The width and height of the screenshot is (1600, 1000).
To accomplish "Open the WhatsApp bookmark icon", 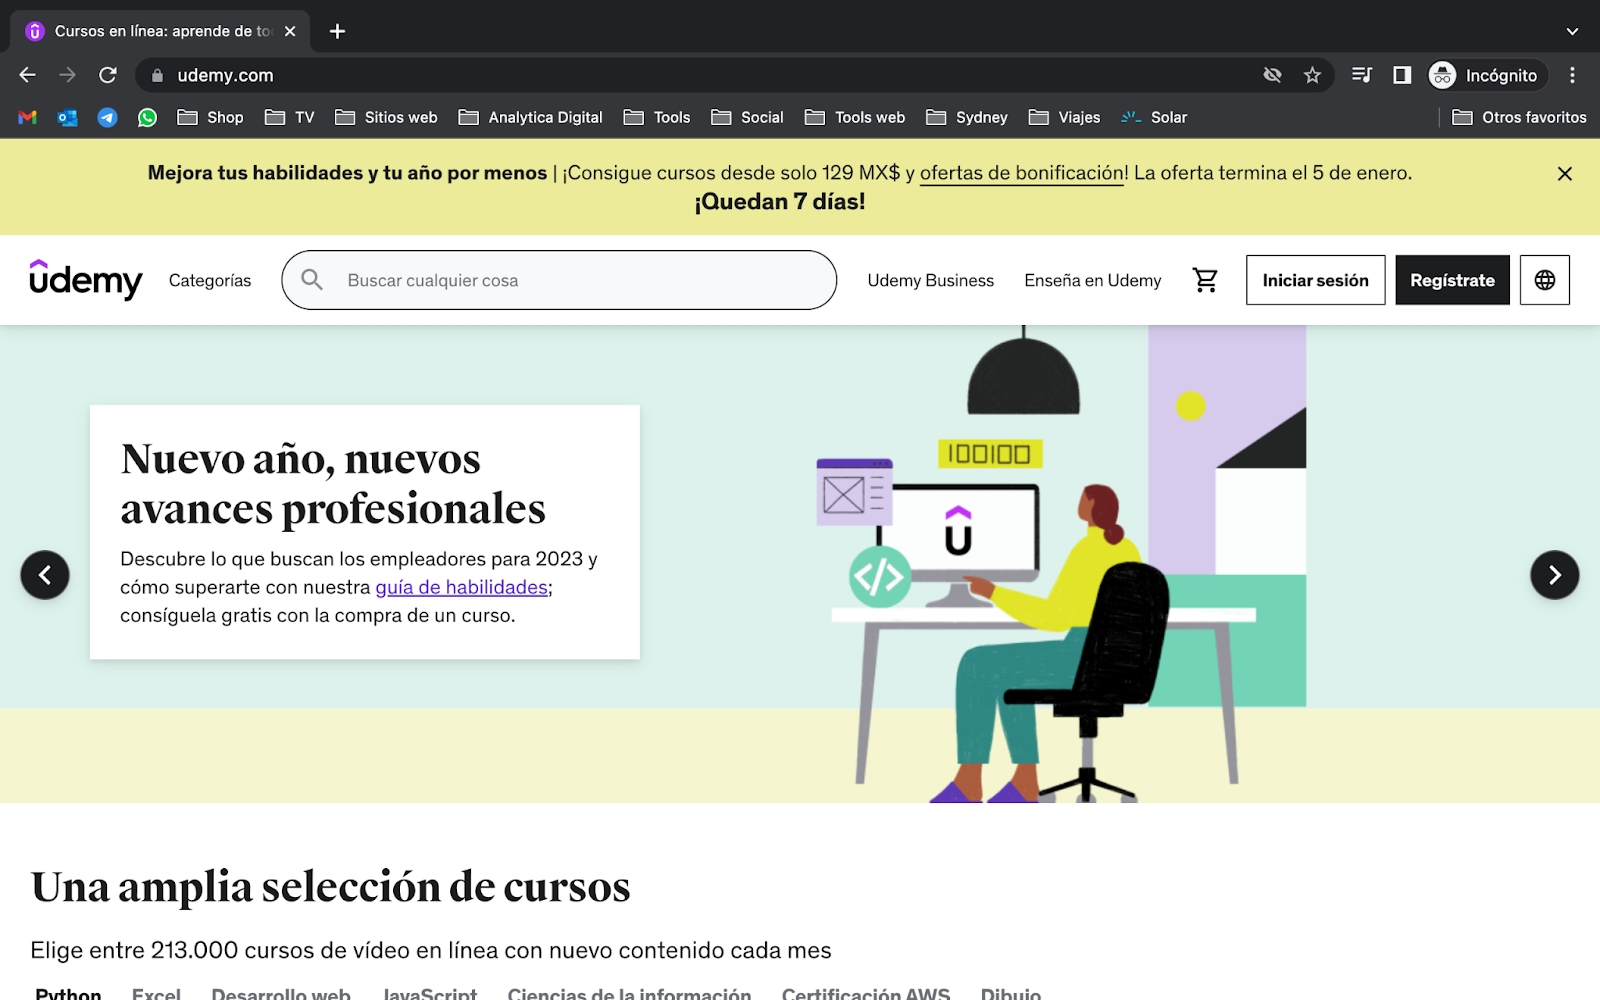I will pos(148,117).
